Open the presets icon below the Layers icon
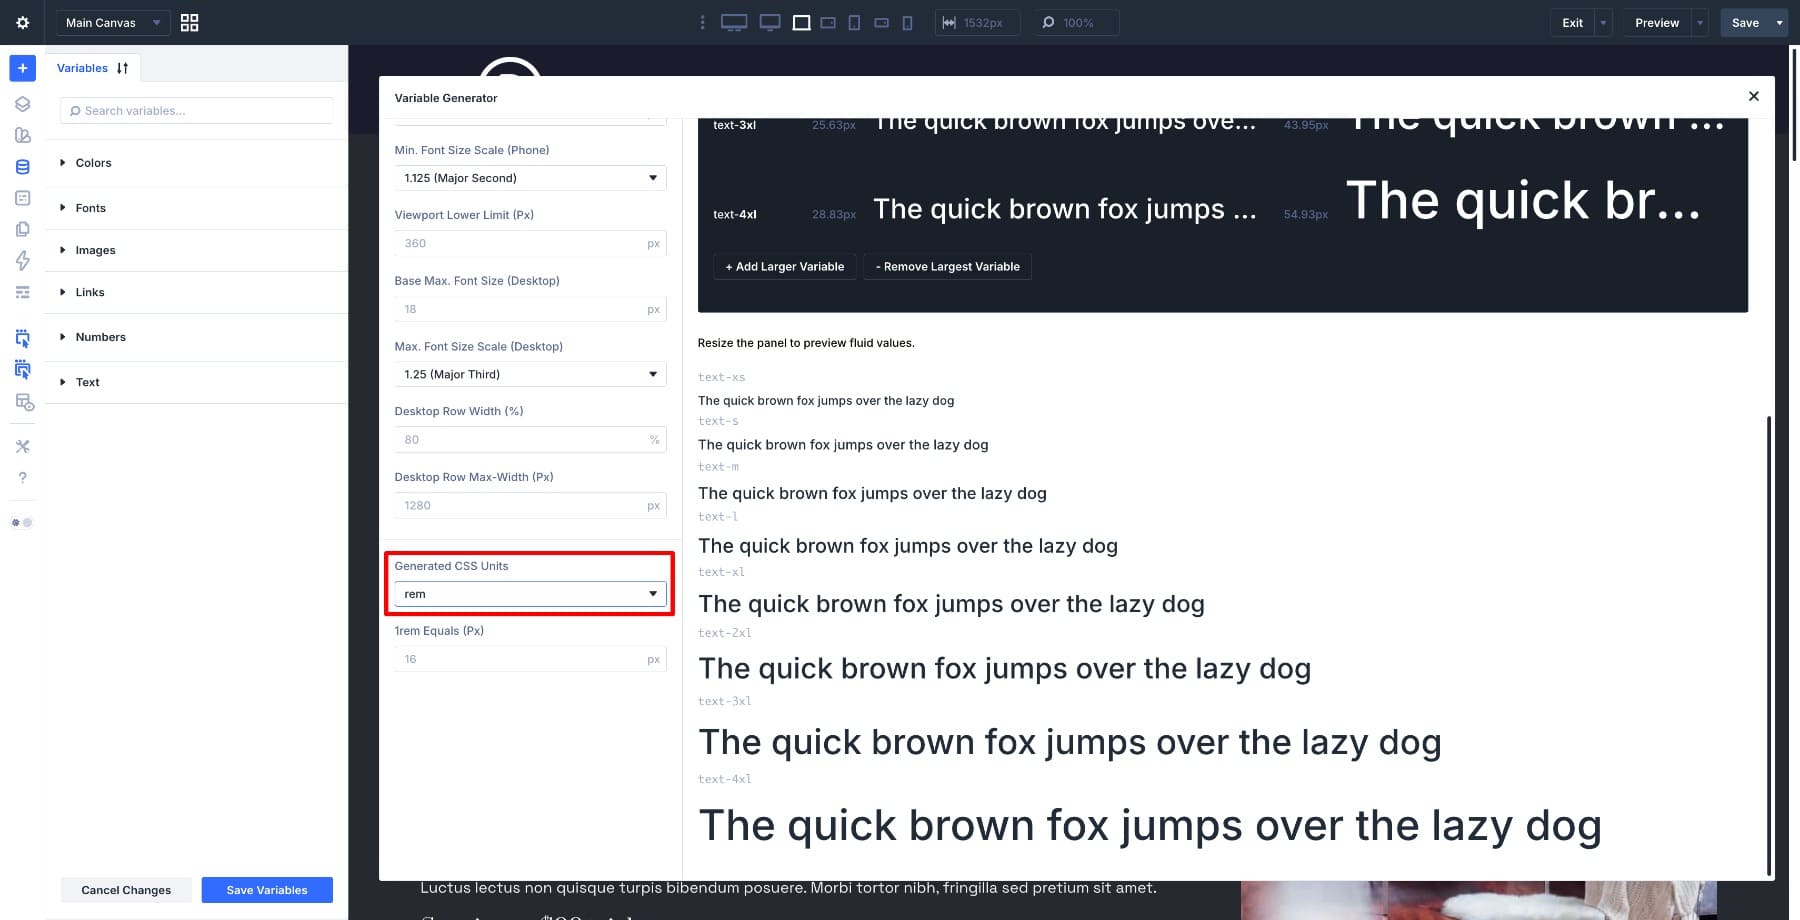Screen dimensions: 1800x920 point(22,135)
